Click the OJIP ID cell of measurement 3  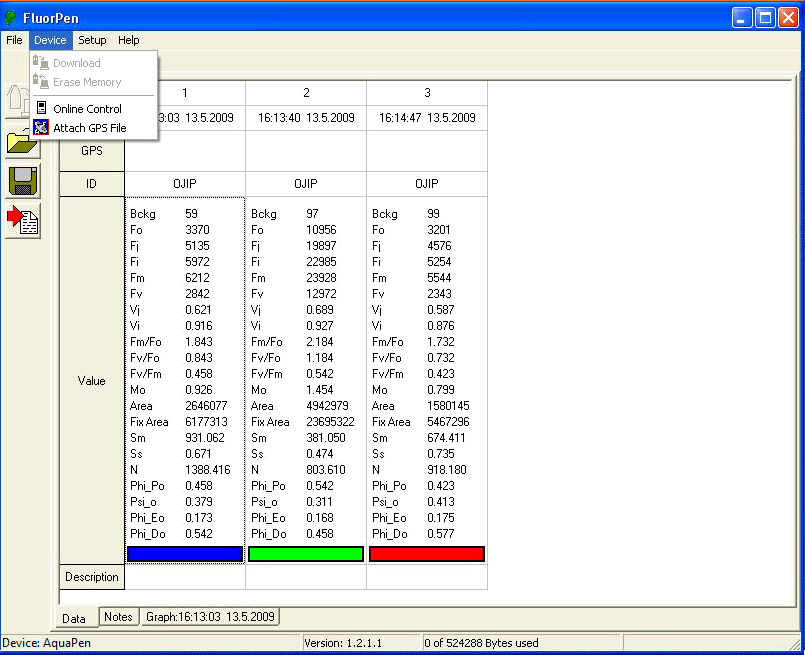(427, 184)
